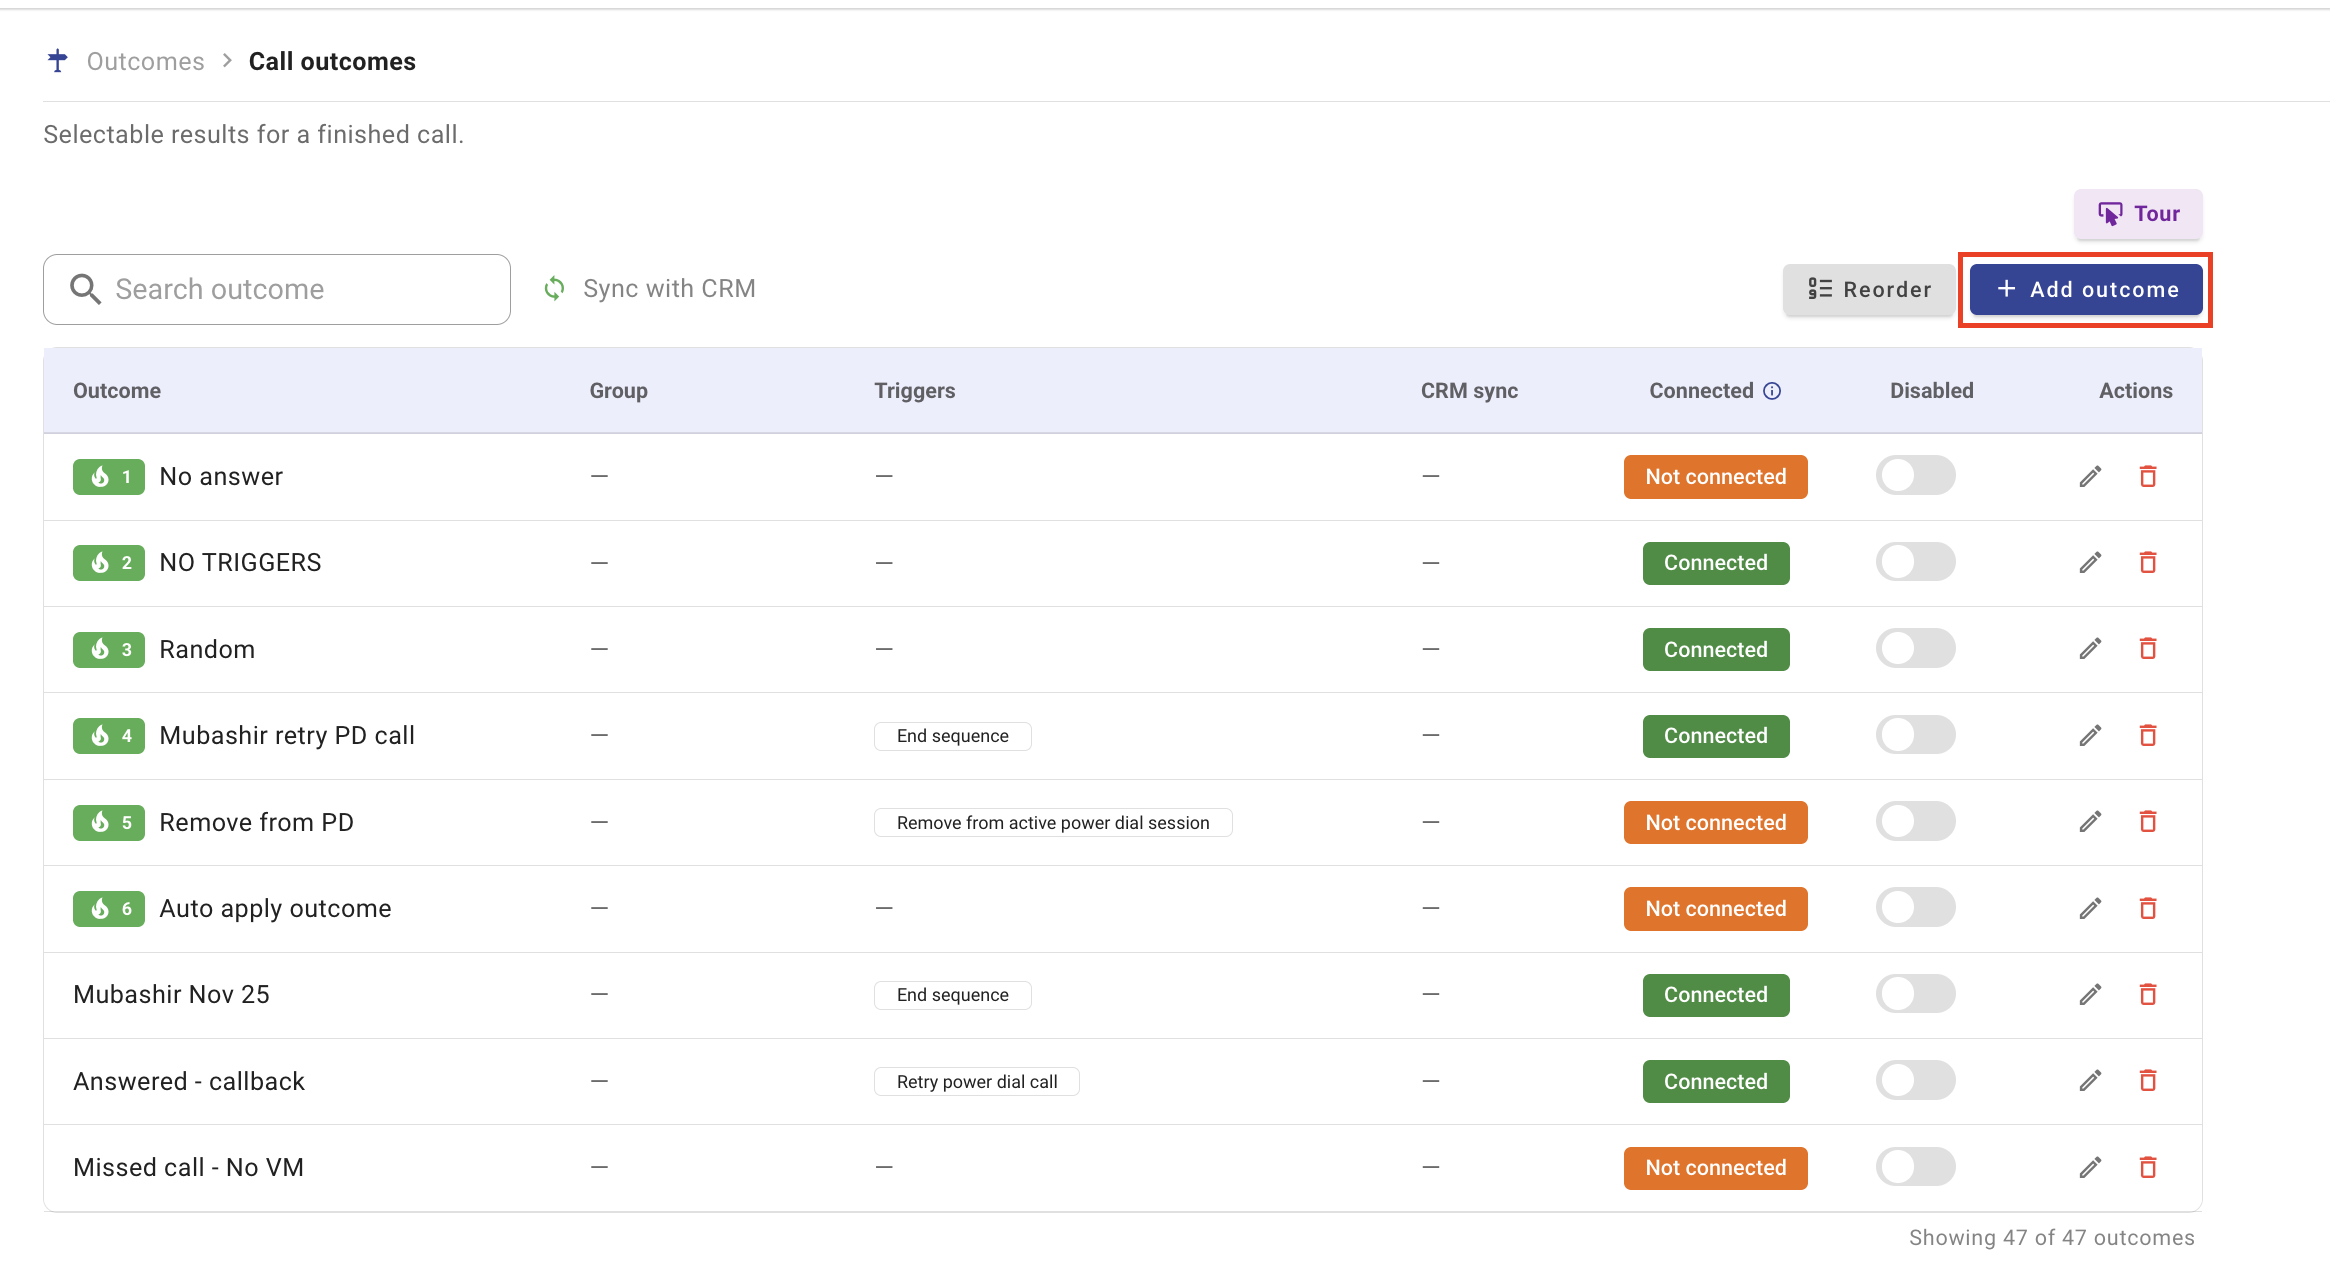Click End sequence trigger for Mubashir Nov 25
This screenshot has width=2330, height=1284.
click(953, 995)
